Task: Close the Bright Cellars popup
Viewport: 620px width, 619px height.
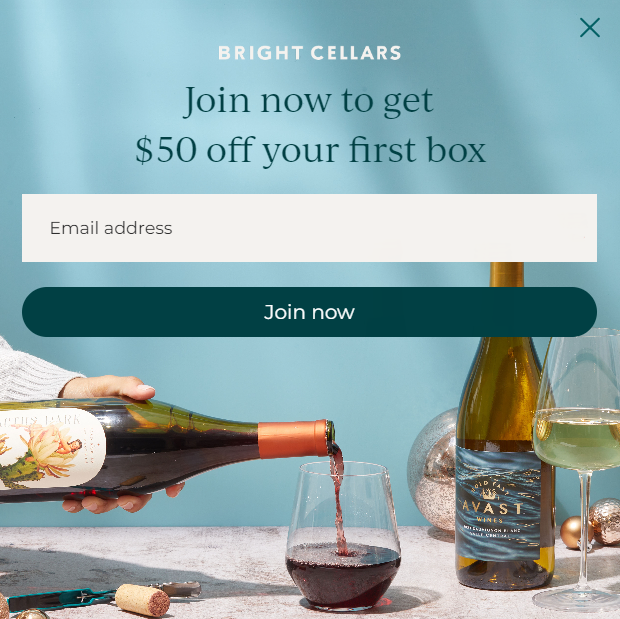Action: [590, 27]
